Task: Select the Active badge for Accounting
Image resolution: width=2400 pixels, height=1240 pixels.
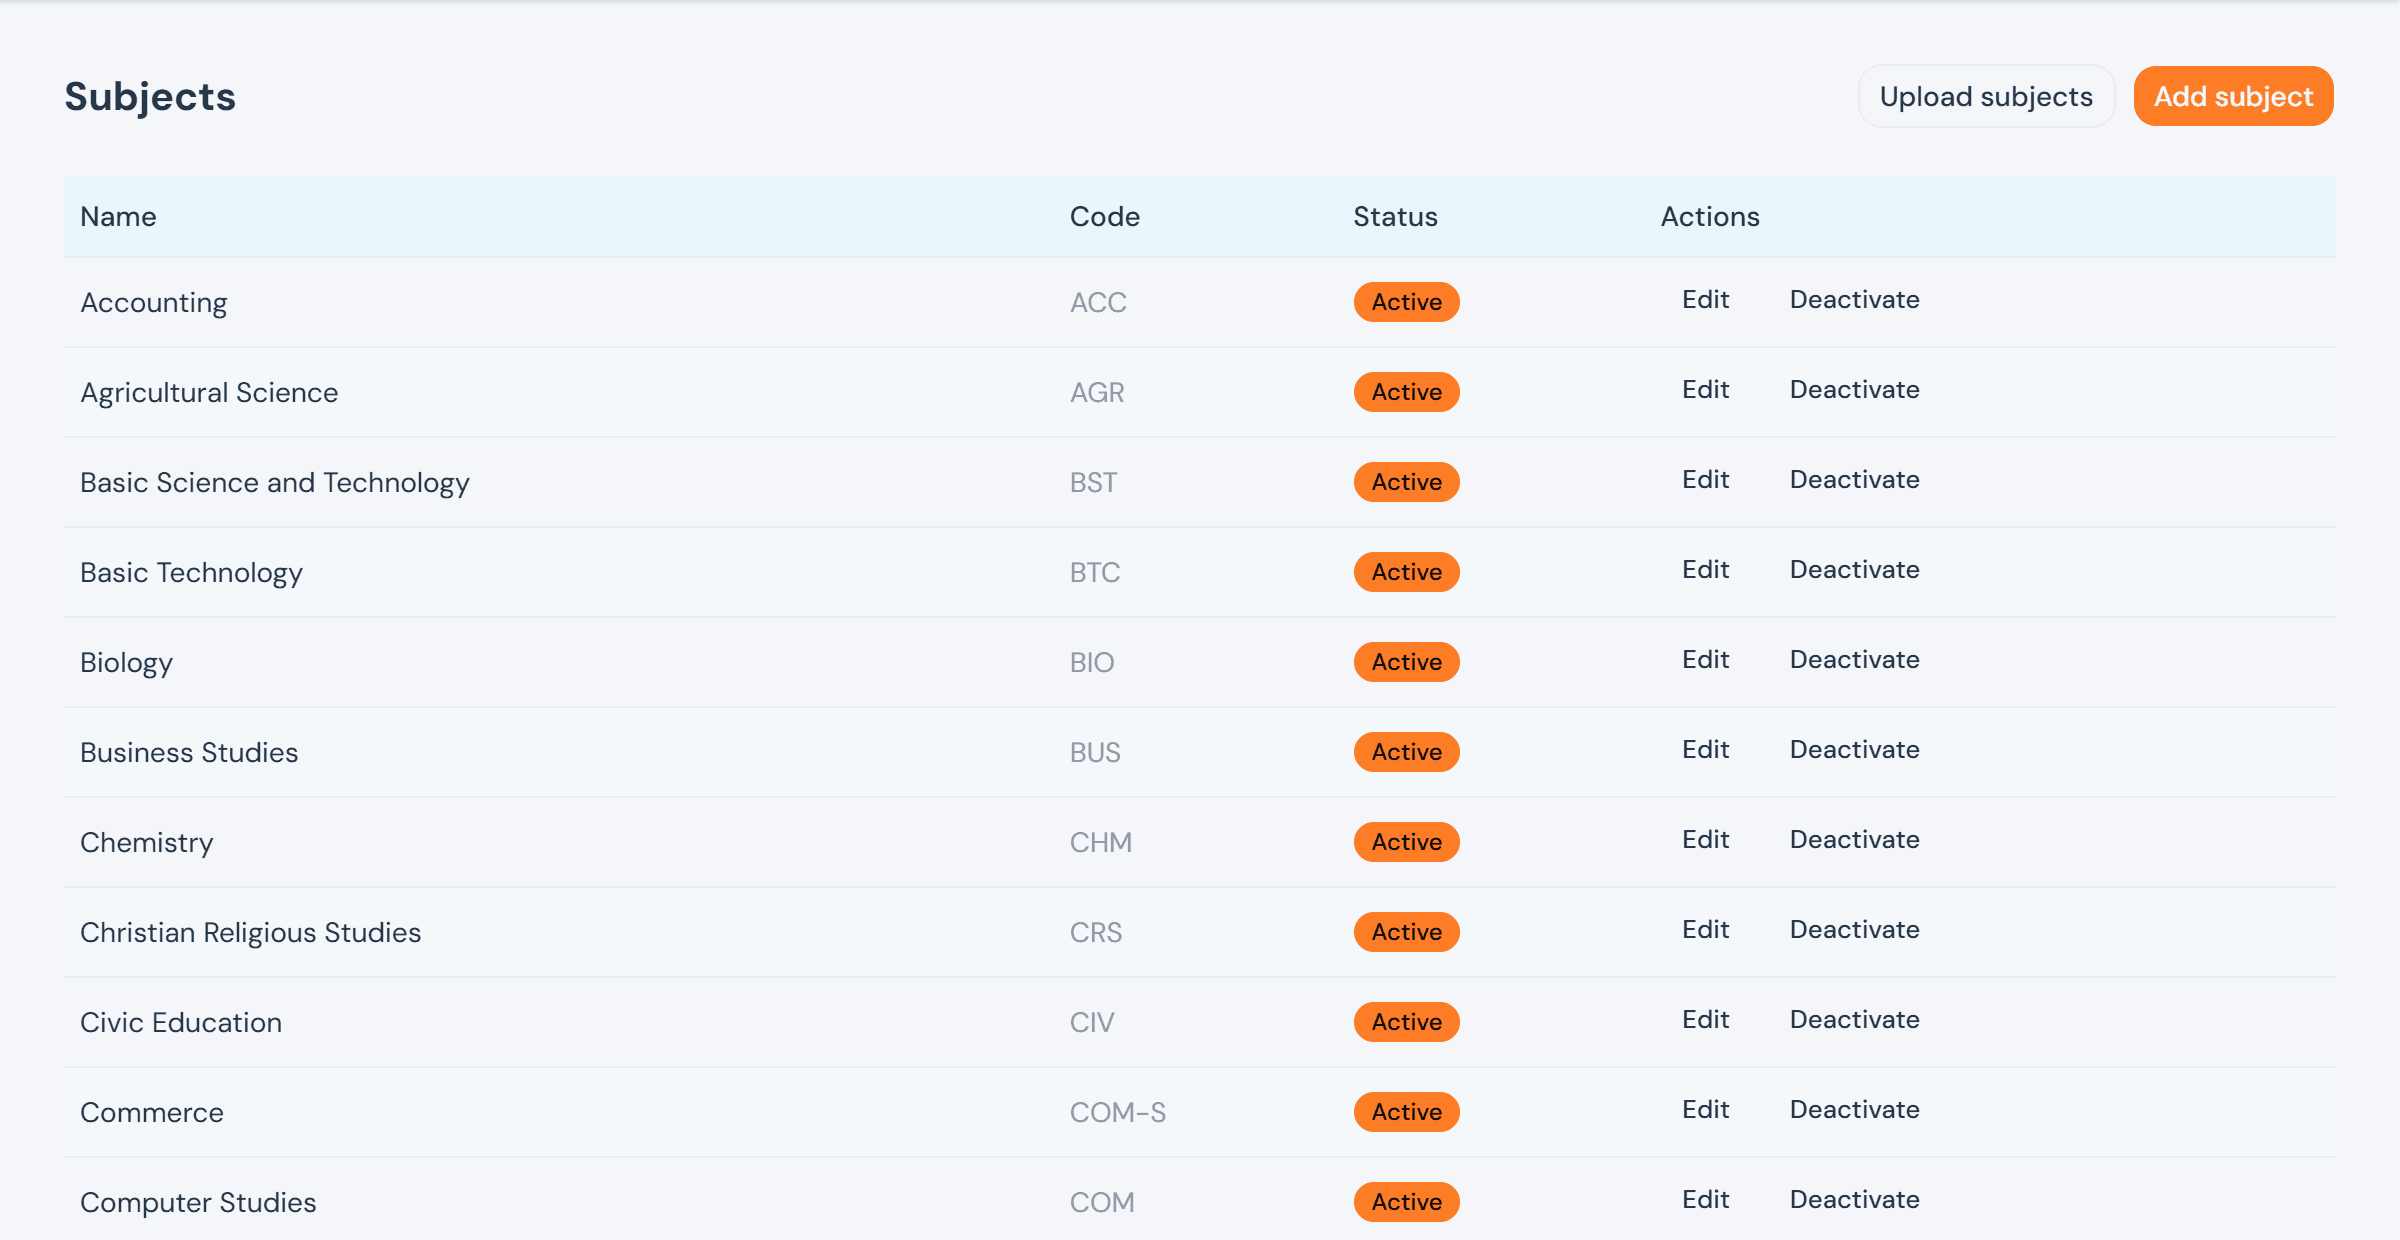Action: [1406, 302]
